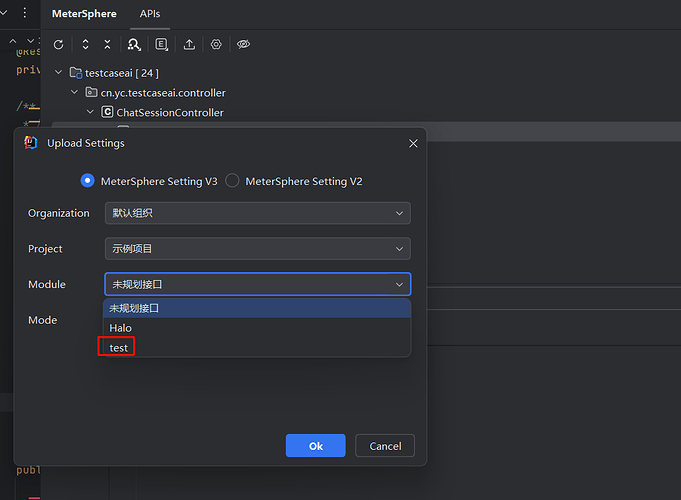
Task: Select MeterSphere Setting V3 radio button
Action: (88, 181)
